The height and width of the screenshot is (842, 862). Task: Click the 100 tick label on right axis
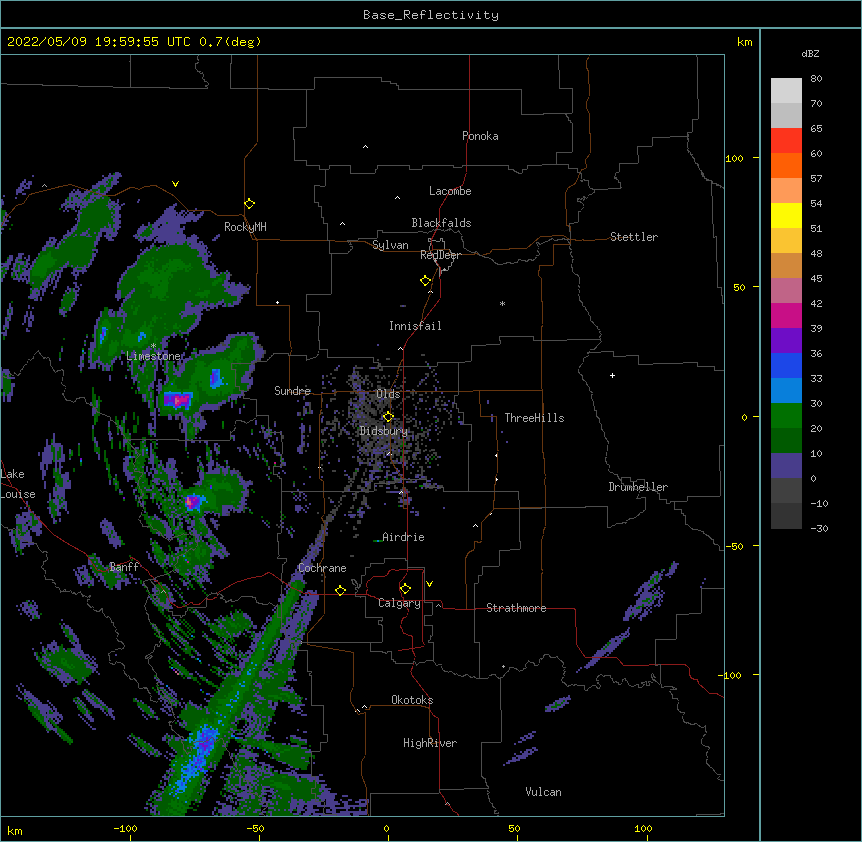[734, 158]
